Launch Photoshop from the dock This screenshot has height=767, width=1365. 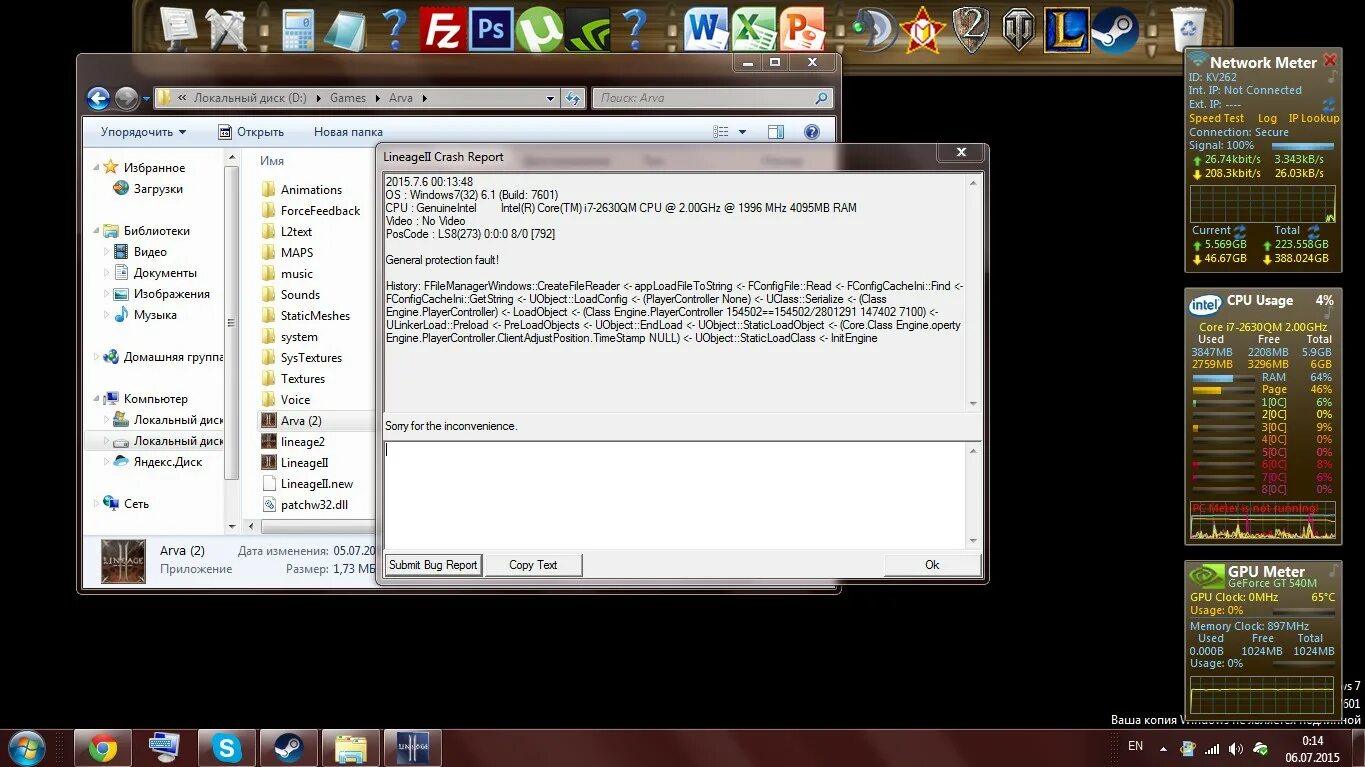pos(491,29)
